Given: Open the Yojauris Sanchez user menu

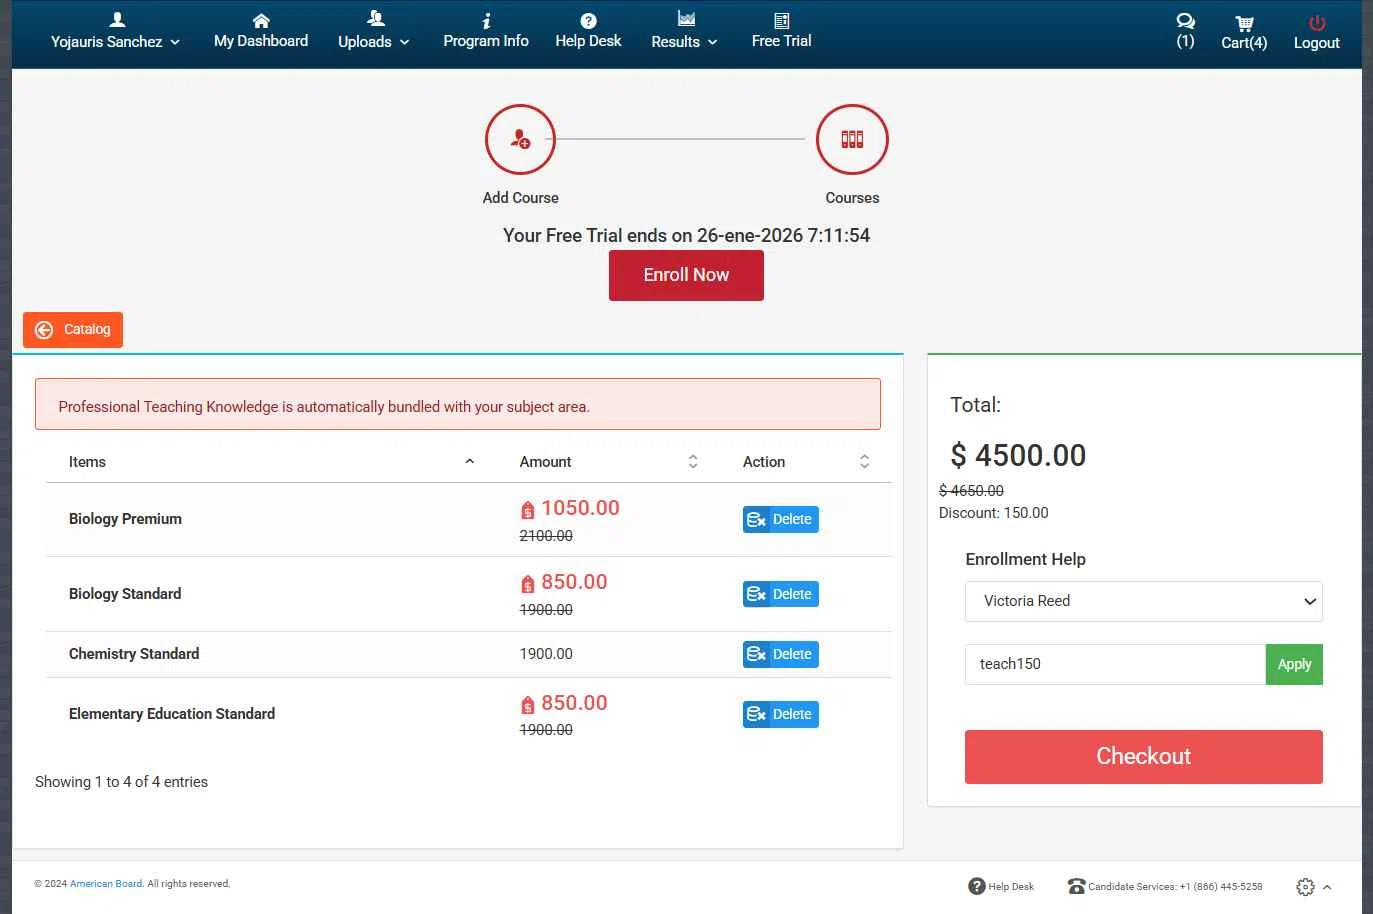Looking at the screenshot, I should click(x=115, y=42).
